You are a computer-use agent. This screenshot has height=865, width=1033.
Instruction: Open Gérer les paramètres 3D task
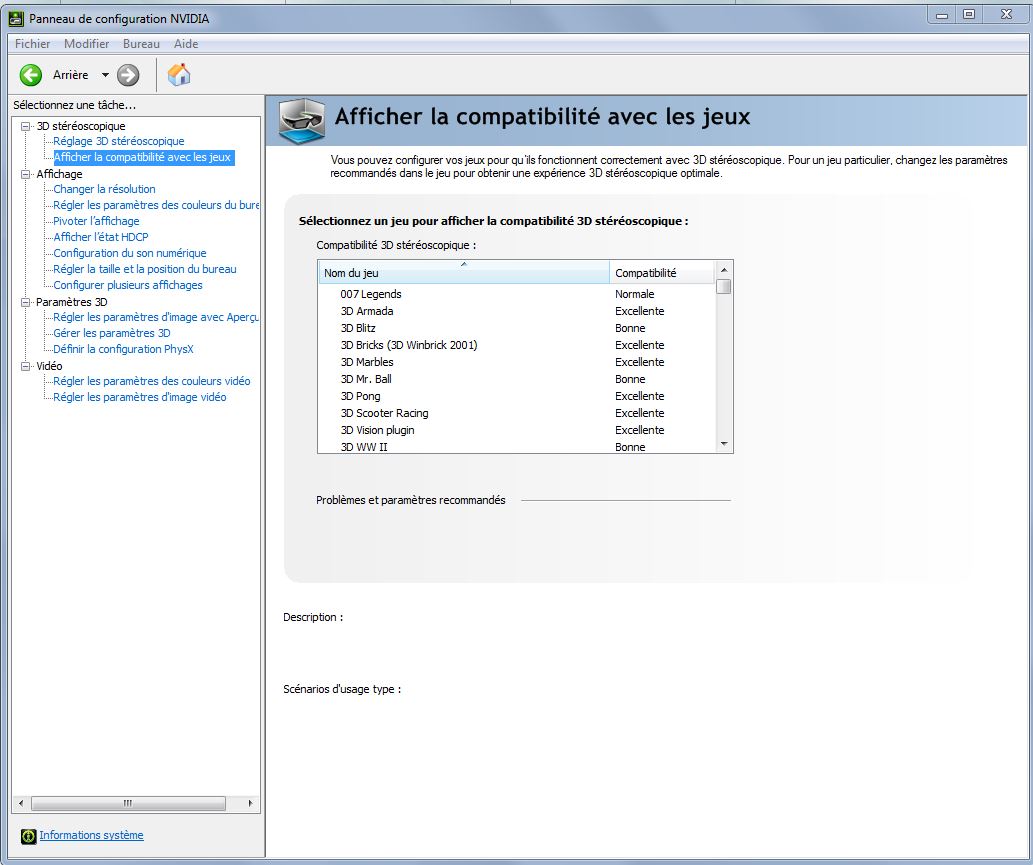click(x=112, y=333)
